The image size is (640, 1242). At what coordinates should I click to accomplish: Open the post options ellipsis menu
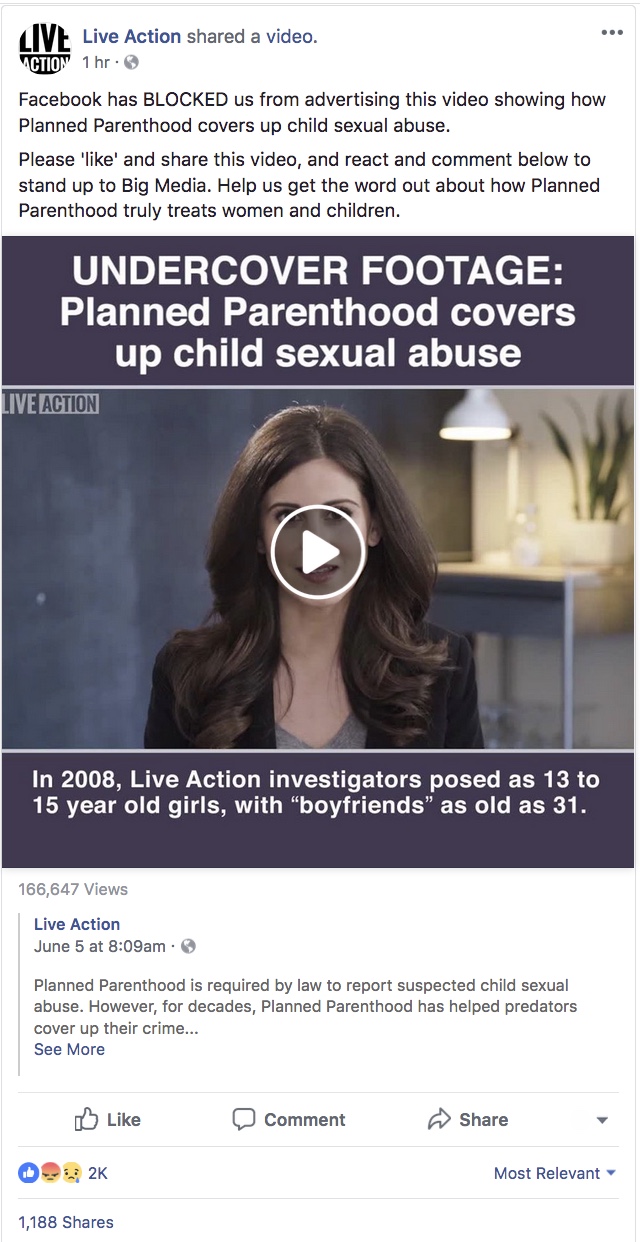click(611, 33)
